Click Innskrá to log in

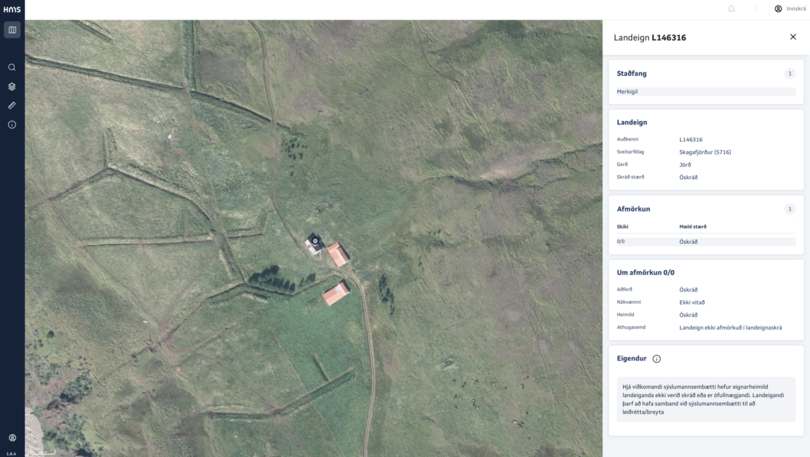point(796,9)
